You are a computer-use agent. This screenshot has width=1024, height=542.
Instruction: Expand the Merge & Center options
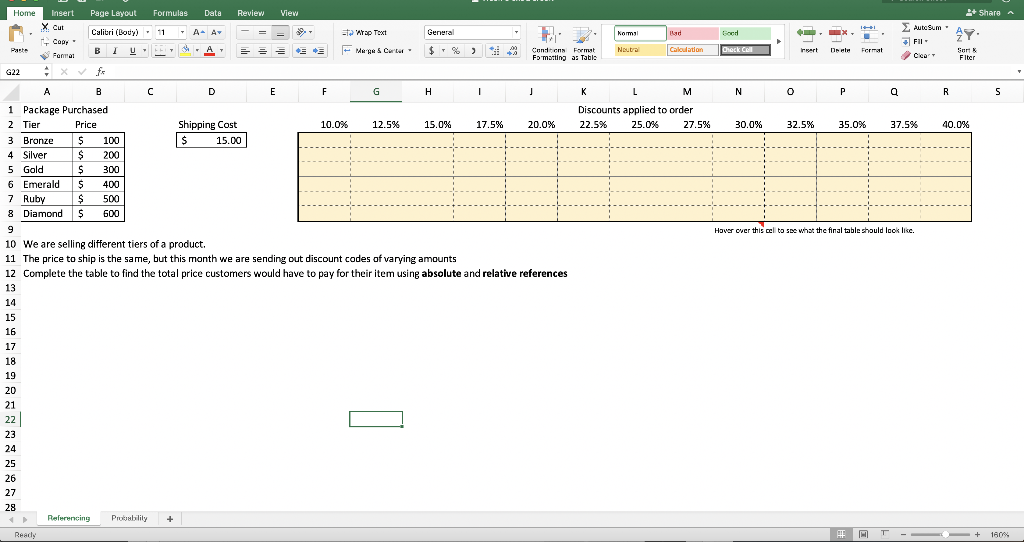(x=410, y=50)
